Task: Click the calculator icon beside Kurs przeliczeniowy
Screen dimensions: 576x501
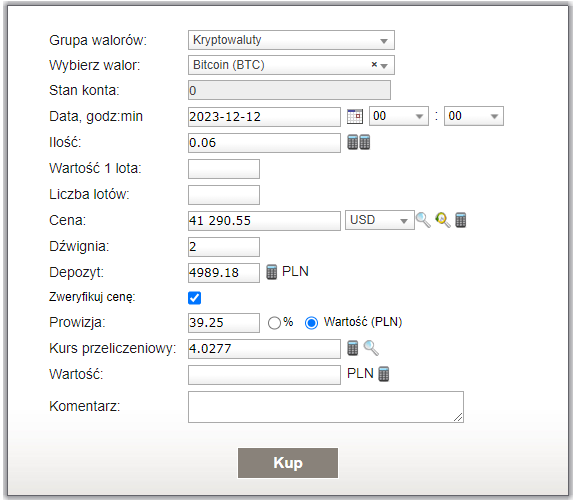Action: click(353, 348)
